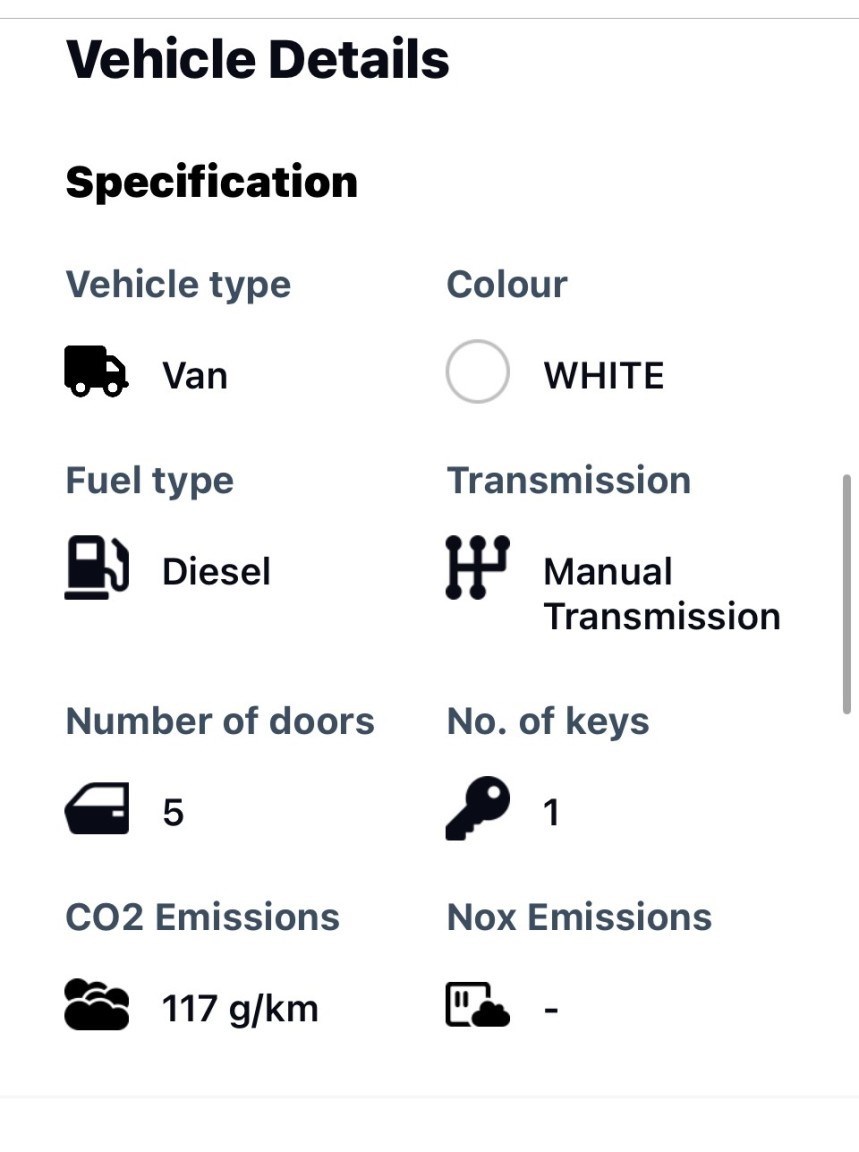The width and height of the screenshot is (859, 1152).
Task: Click the manual gearbox shifter icon
Action: coord(477,567)
